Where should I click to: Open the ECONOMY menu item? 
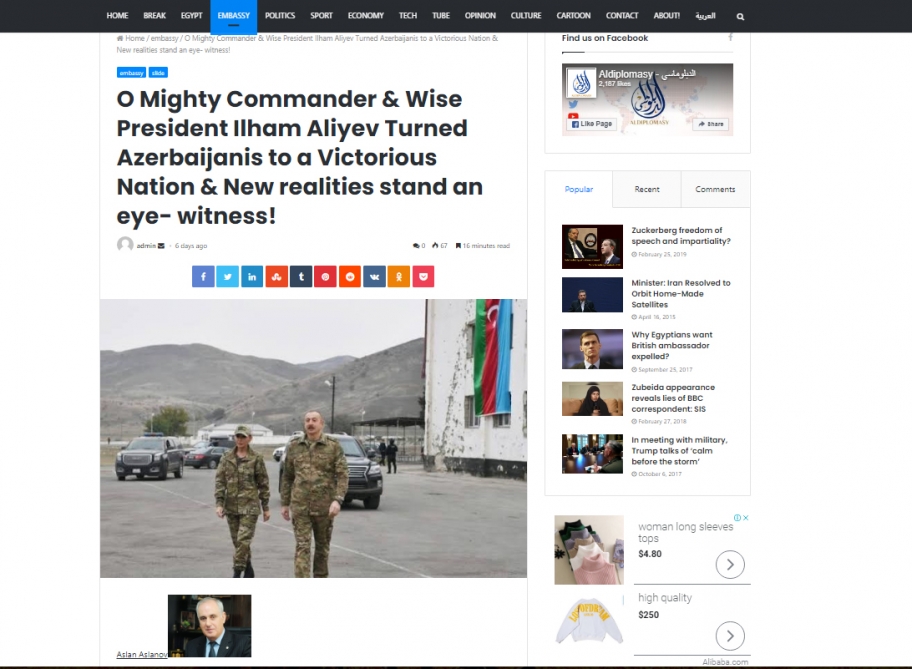tap(366, 16)
